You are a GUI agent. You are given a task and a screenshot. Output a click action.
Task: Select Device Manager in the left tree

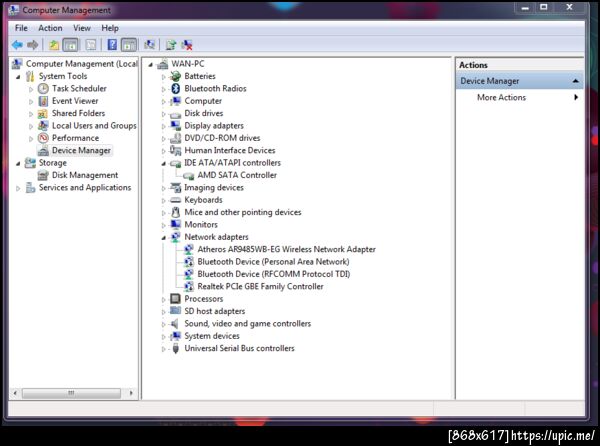click(x=81, y=150)
